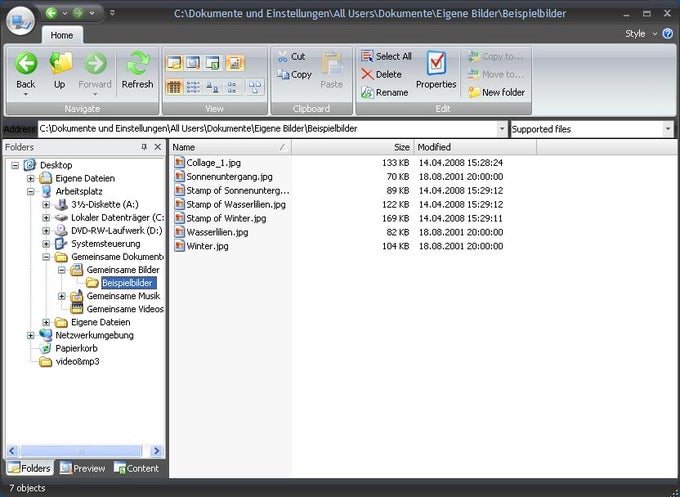Toggle the Content pane view button
The width and height of the screenshot is (680, 497).
[x=213, y=63]
